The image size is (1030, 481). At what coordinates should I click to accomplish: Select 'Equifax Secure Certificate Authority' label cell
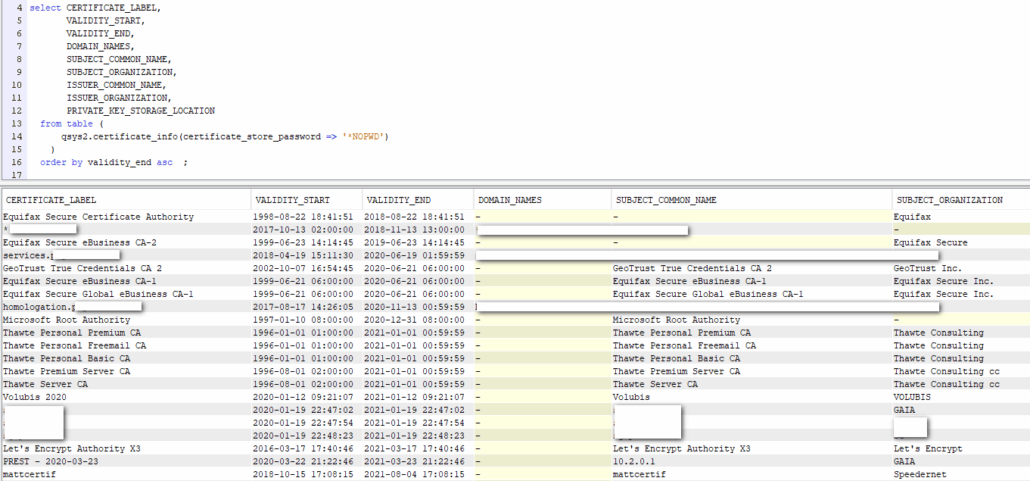pos(98,217)
